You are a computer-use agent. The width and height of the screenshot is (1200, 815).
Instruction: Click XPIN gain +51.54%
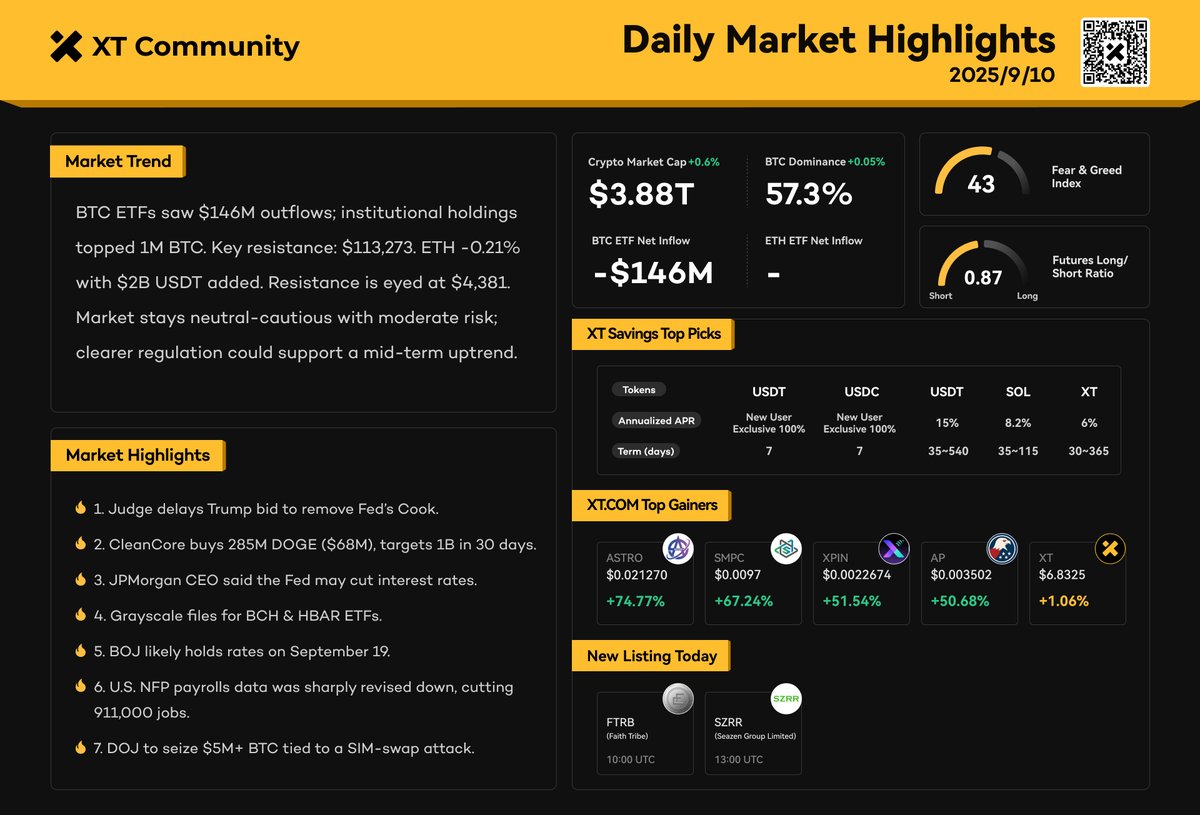point(852,601)
